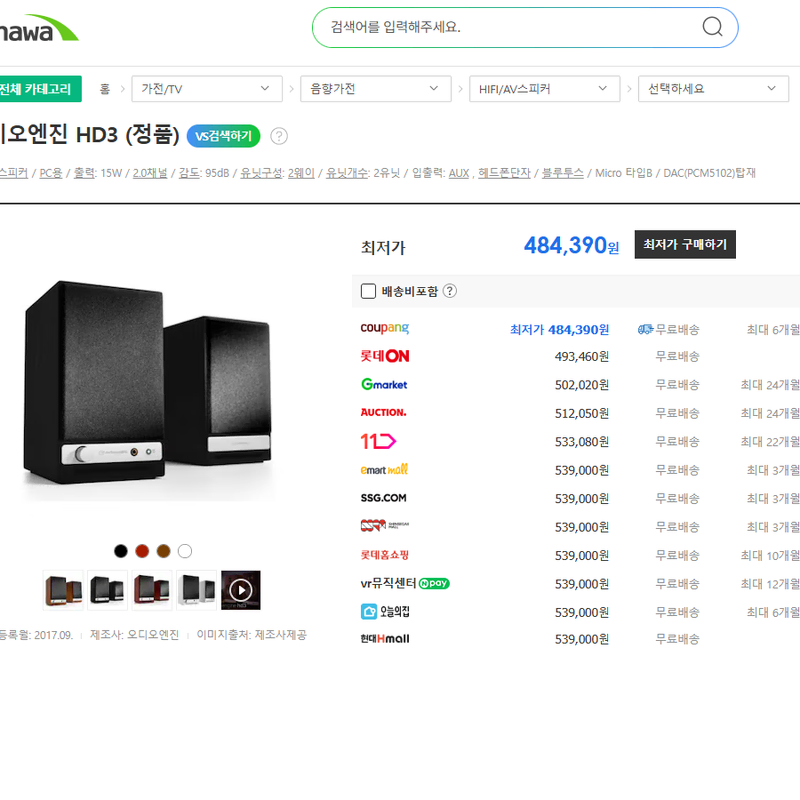
Task: Click the Danawa logo
Action: [39, 29]
